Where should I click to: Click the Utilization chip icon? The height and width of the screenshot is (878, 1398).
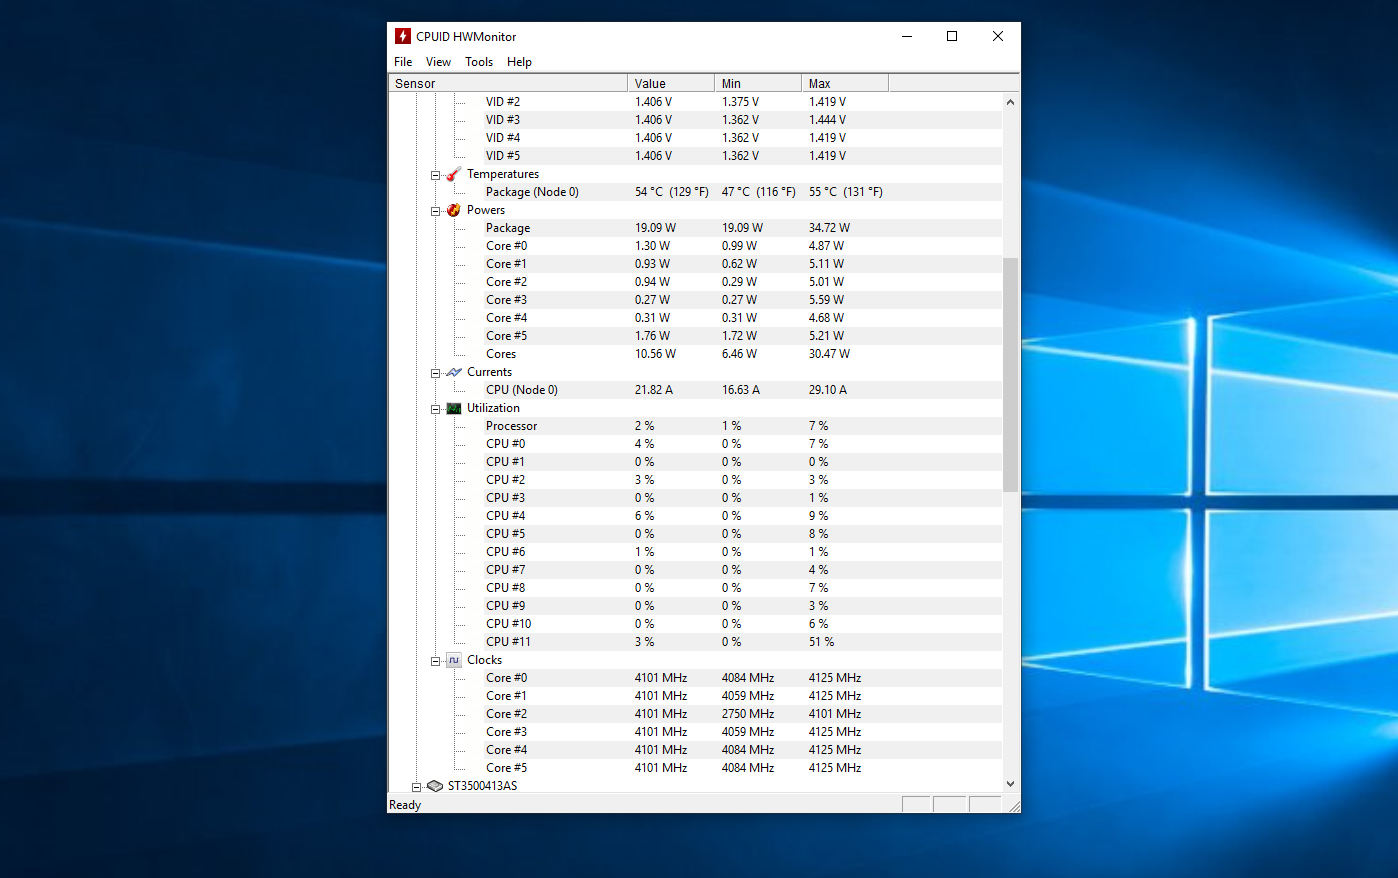point(454,408)
